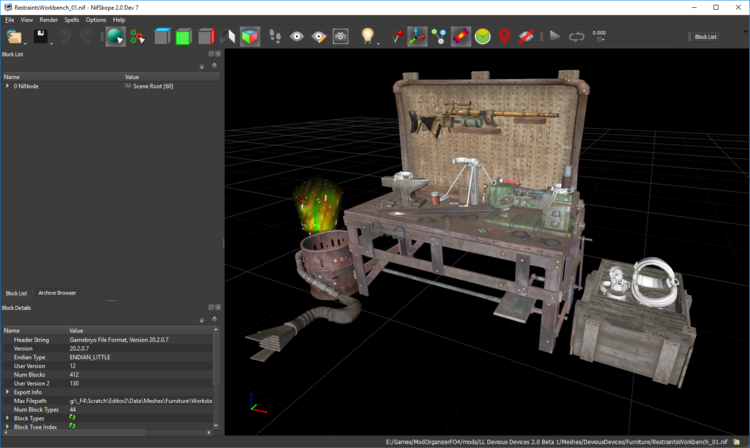
Task: Switch to Top view cube icon
Action: coord(162,36)
